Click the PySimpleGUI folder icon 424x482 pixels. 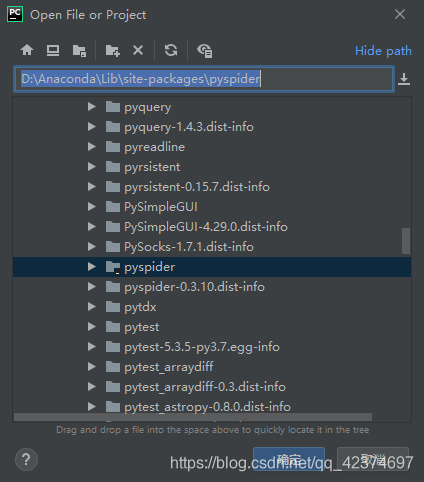tap(113, 207)
